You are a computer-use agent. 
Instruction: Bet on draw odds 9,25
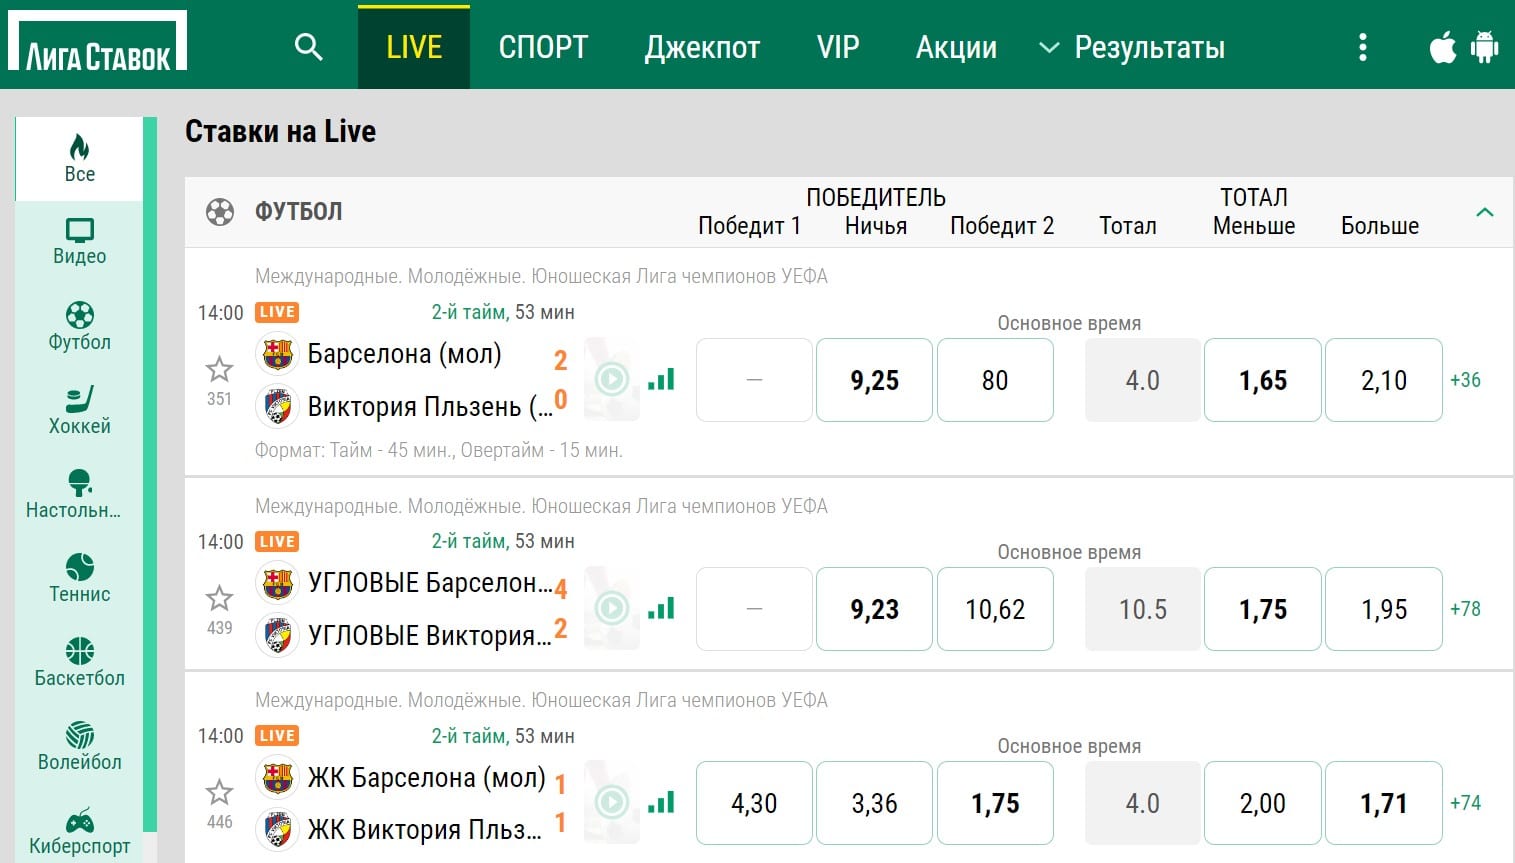[874, 380]
